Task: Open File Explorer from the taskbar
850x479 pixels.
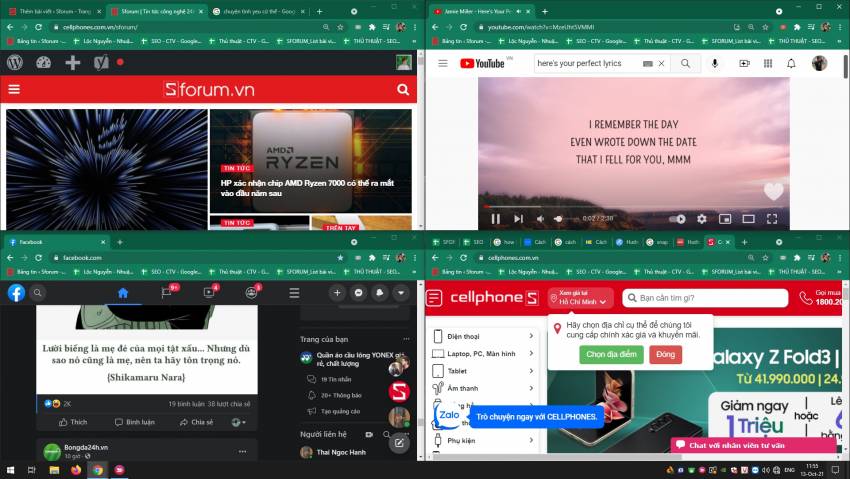Action: coord(54,470)
